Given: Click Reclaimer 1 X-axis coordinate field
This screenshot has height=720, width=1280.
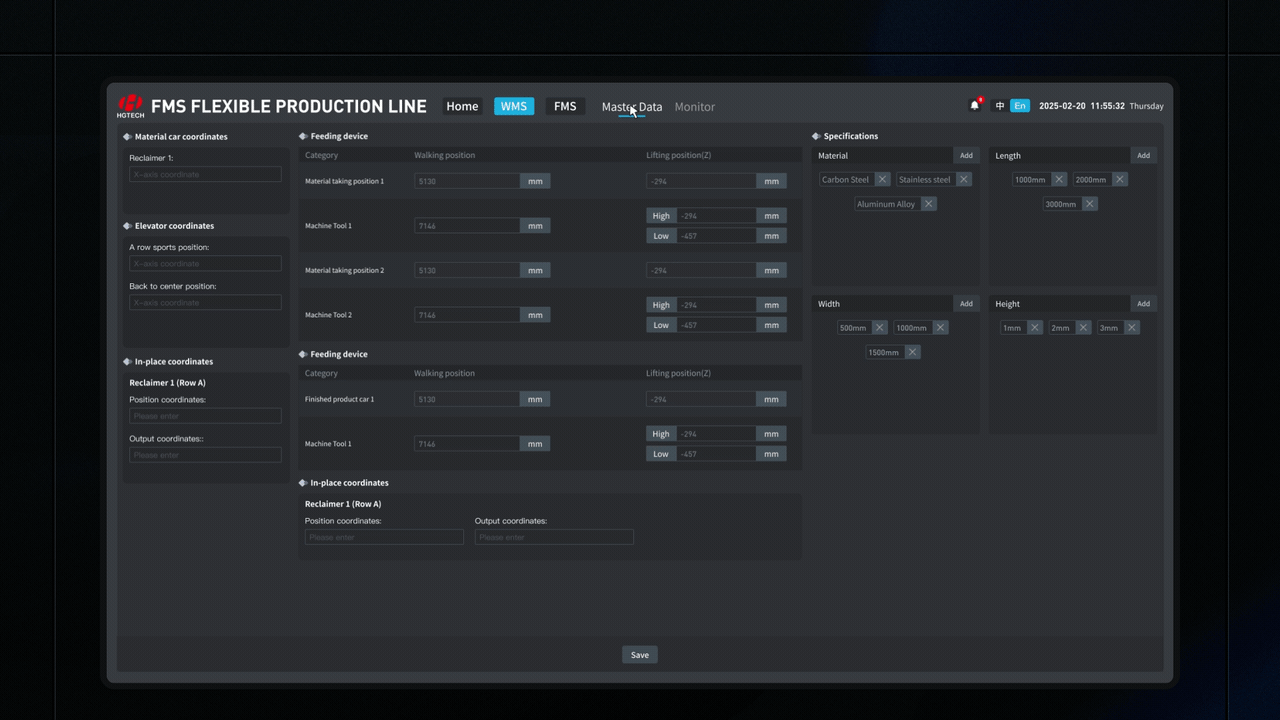Looking at the screenshot, I should 205,174.
